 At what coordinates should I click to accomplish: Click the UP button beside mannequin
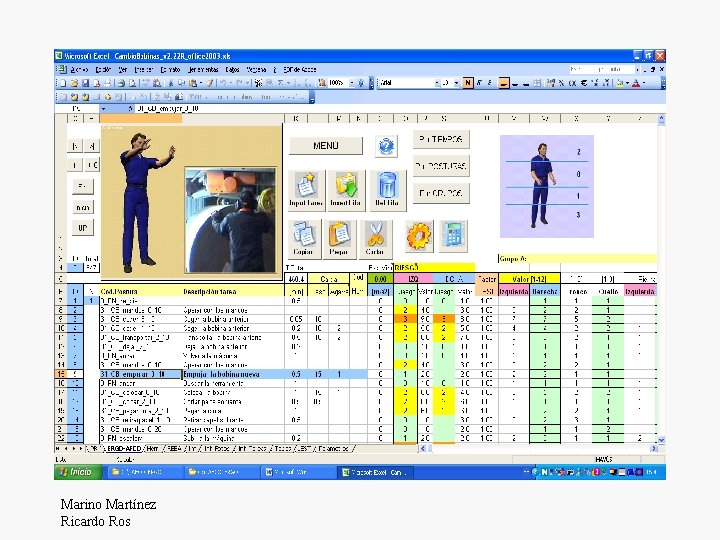83,228
